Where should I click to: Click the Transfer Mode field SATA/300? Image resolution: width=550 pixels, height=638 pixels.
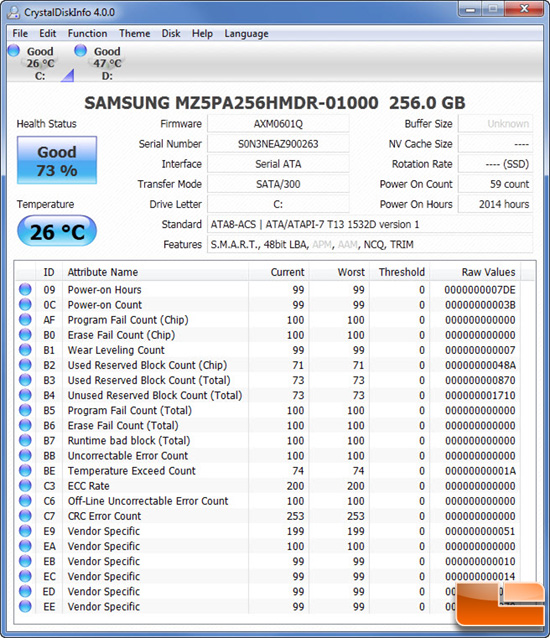point(278,184)
